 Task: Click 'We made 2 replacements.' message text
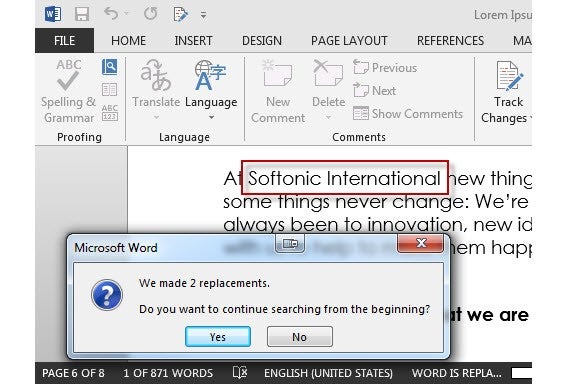204,283
